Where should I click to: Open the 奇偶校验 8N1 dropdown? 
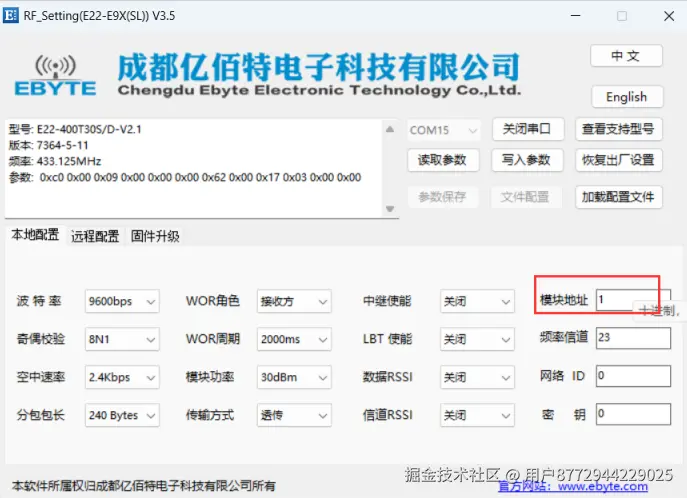[x=122, y=339]
